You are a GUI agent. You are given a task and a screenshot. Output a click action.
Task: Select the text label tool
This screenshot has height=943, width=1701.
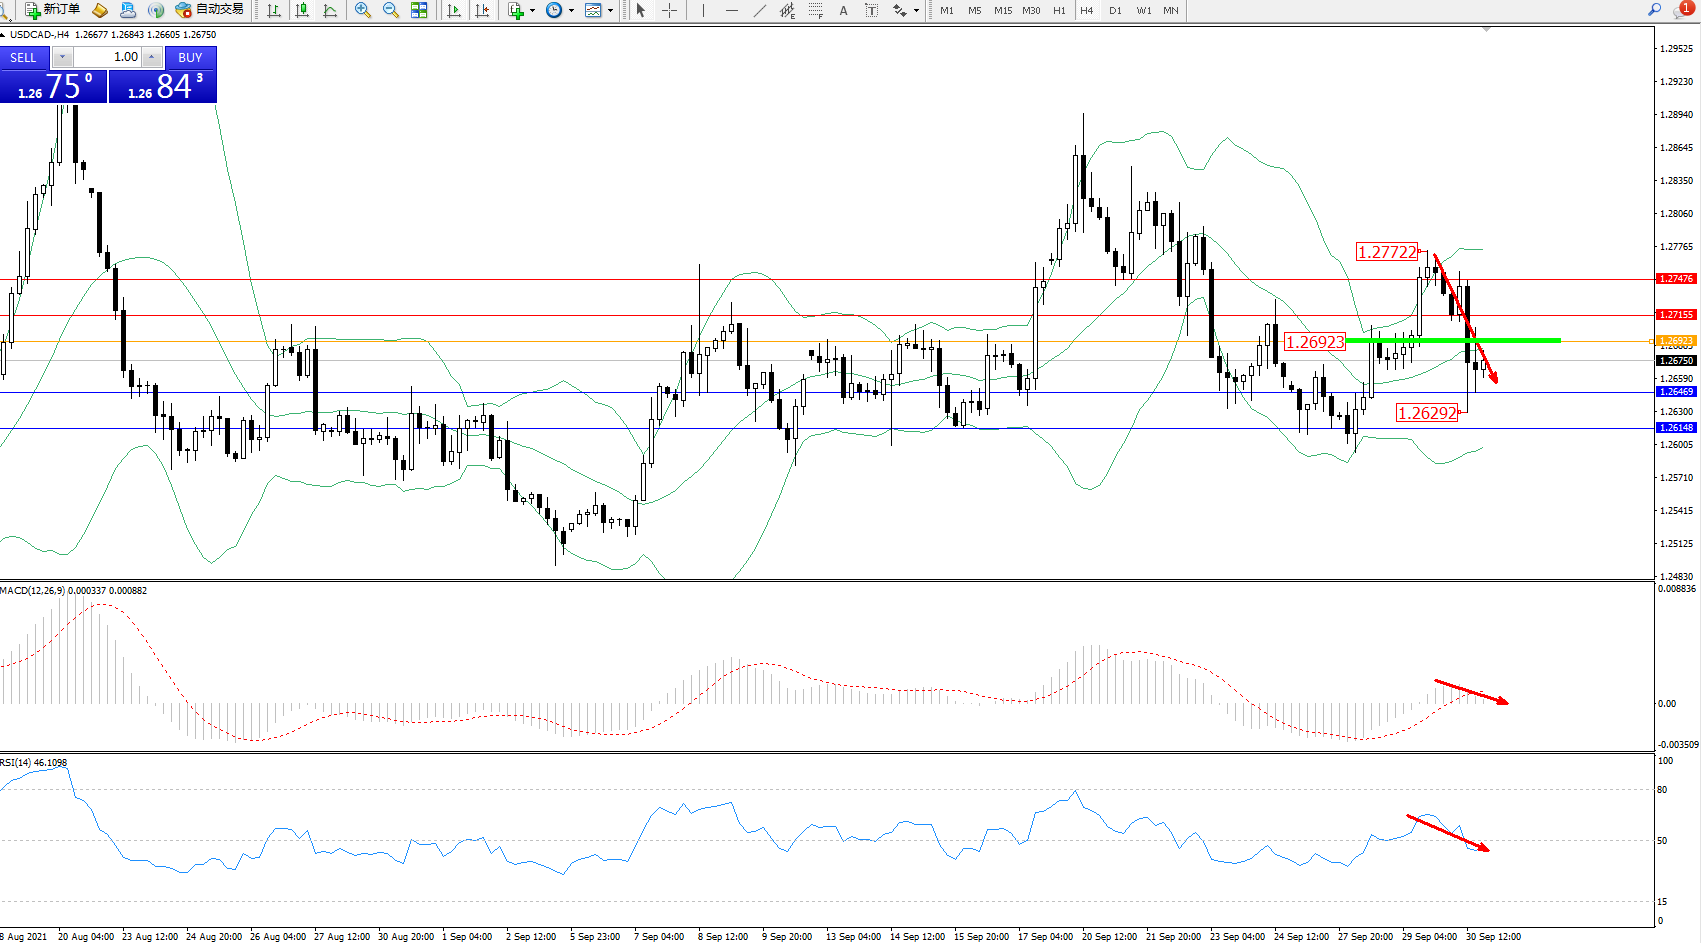(x=871, y=10)
